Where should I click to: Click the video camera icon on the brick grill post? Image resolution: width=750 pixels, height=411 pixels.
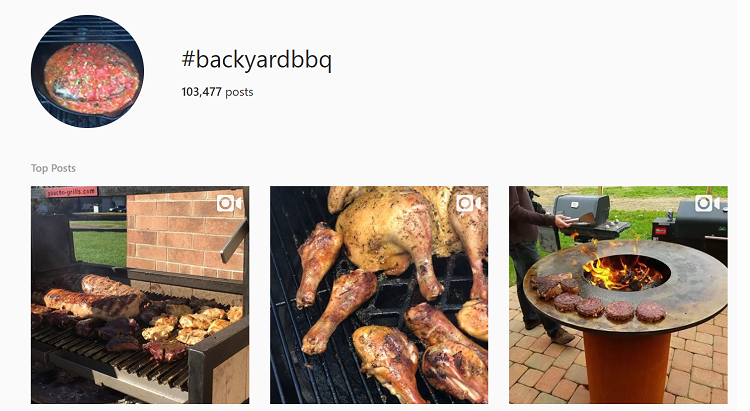(x=229, y=203)
